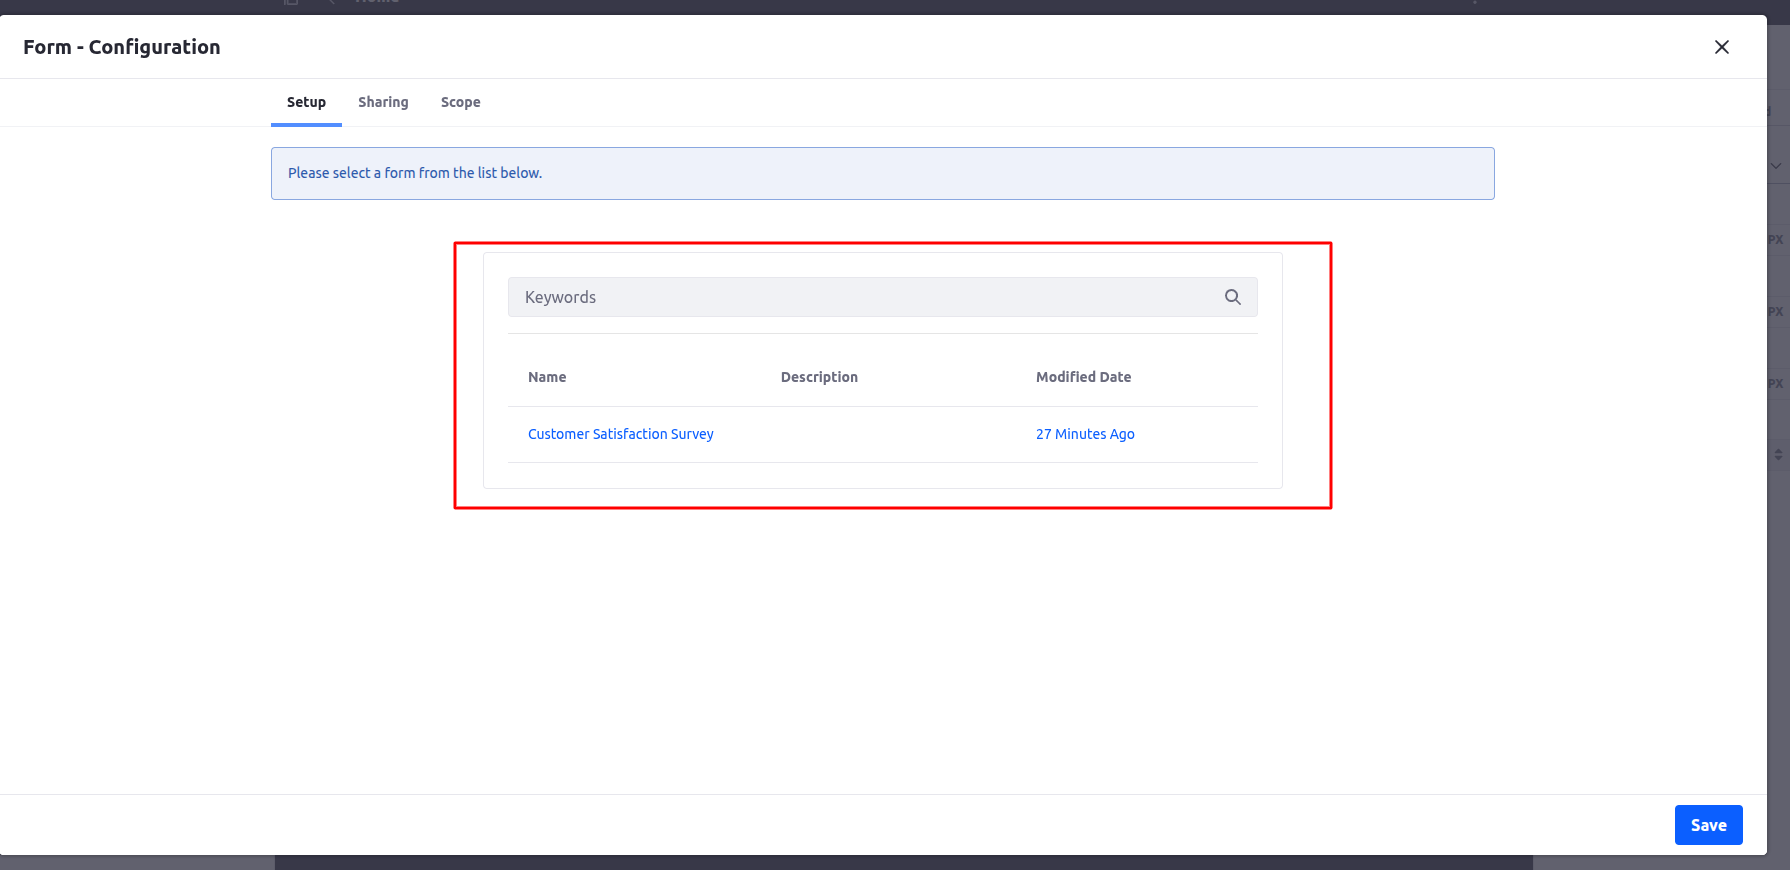Click the Description column header
1790x870 pixels.
click(x=819, y=377)
